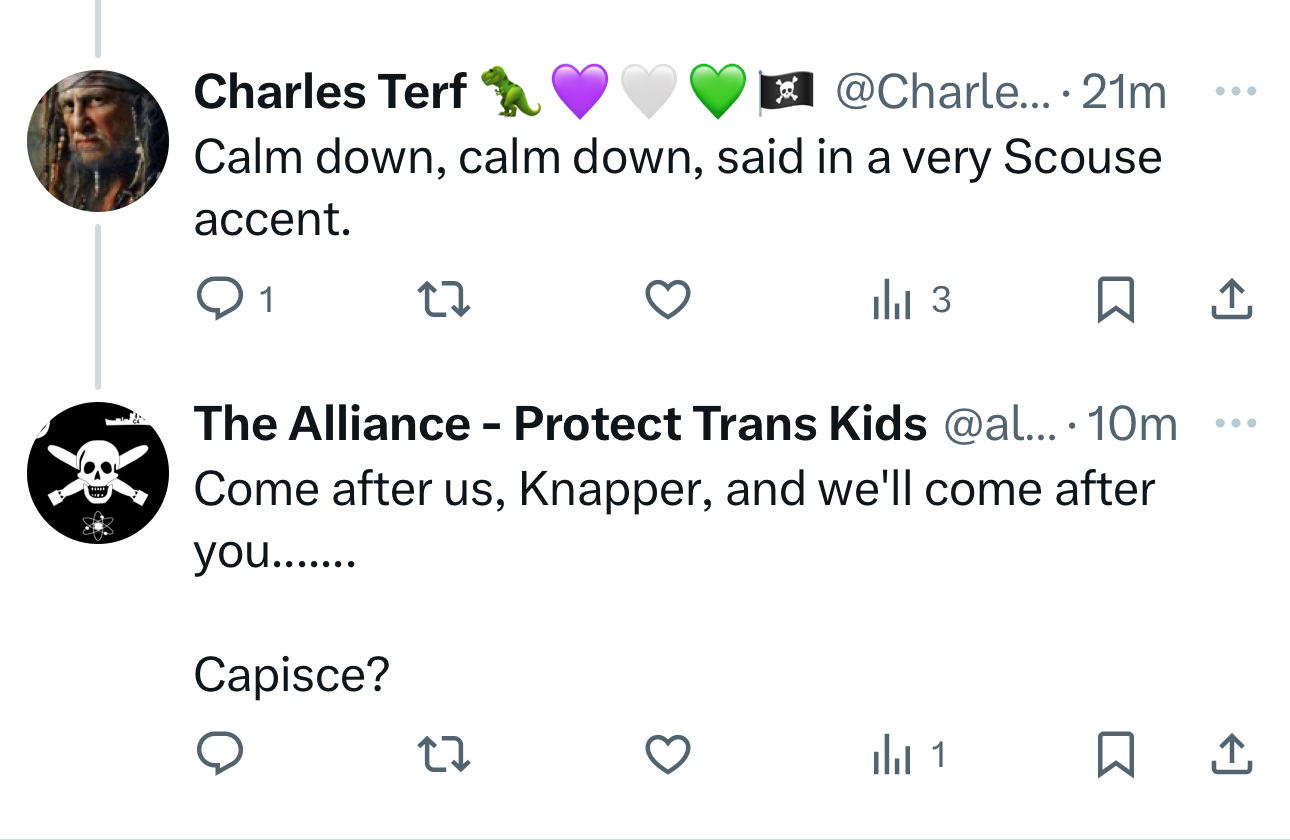1290x840 pixels.
Task: Bookmark the Charles Terf tweet
Action: 1115,300
